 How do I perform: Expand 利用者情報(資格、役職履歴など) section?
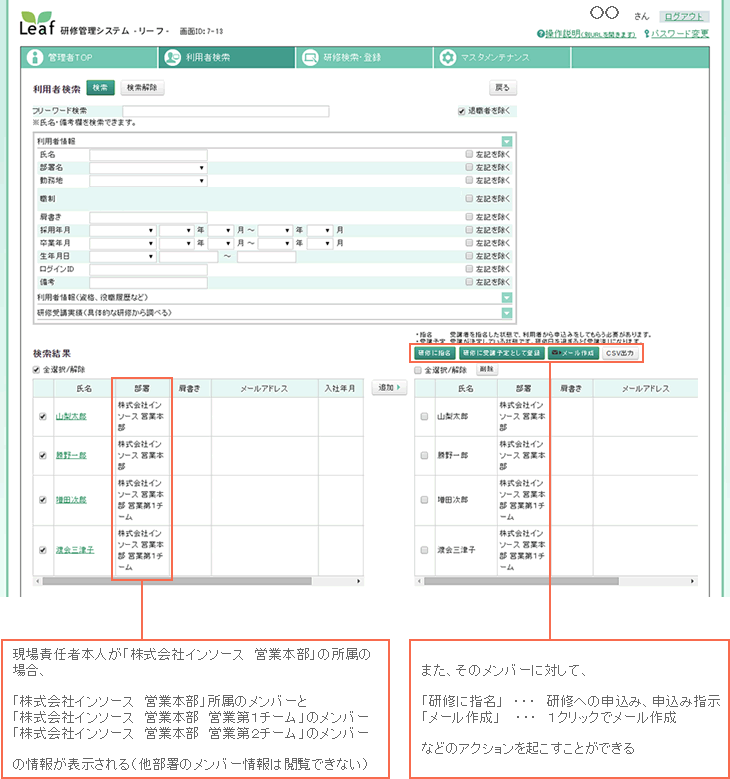(506, 298)
